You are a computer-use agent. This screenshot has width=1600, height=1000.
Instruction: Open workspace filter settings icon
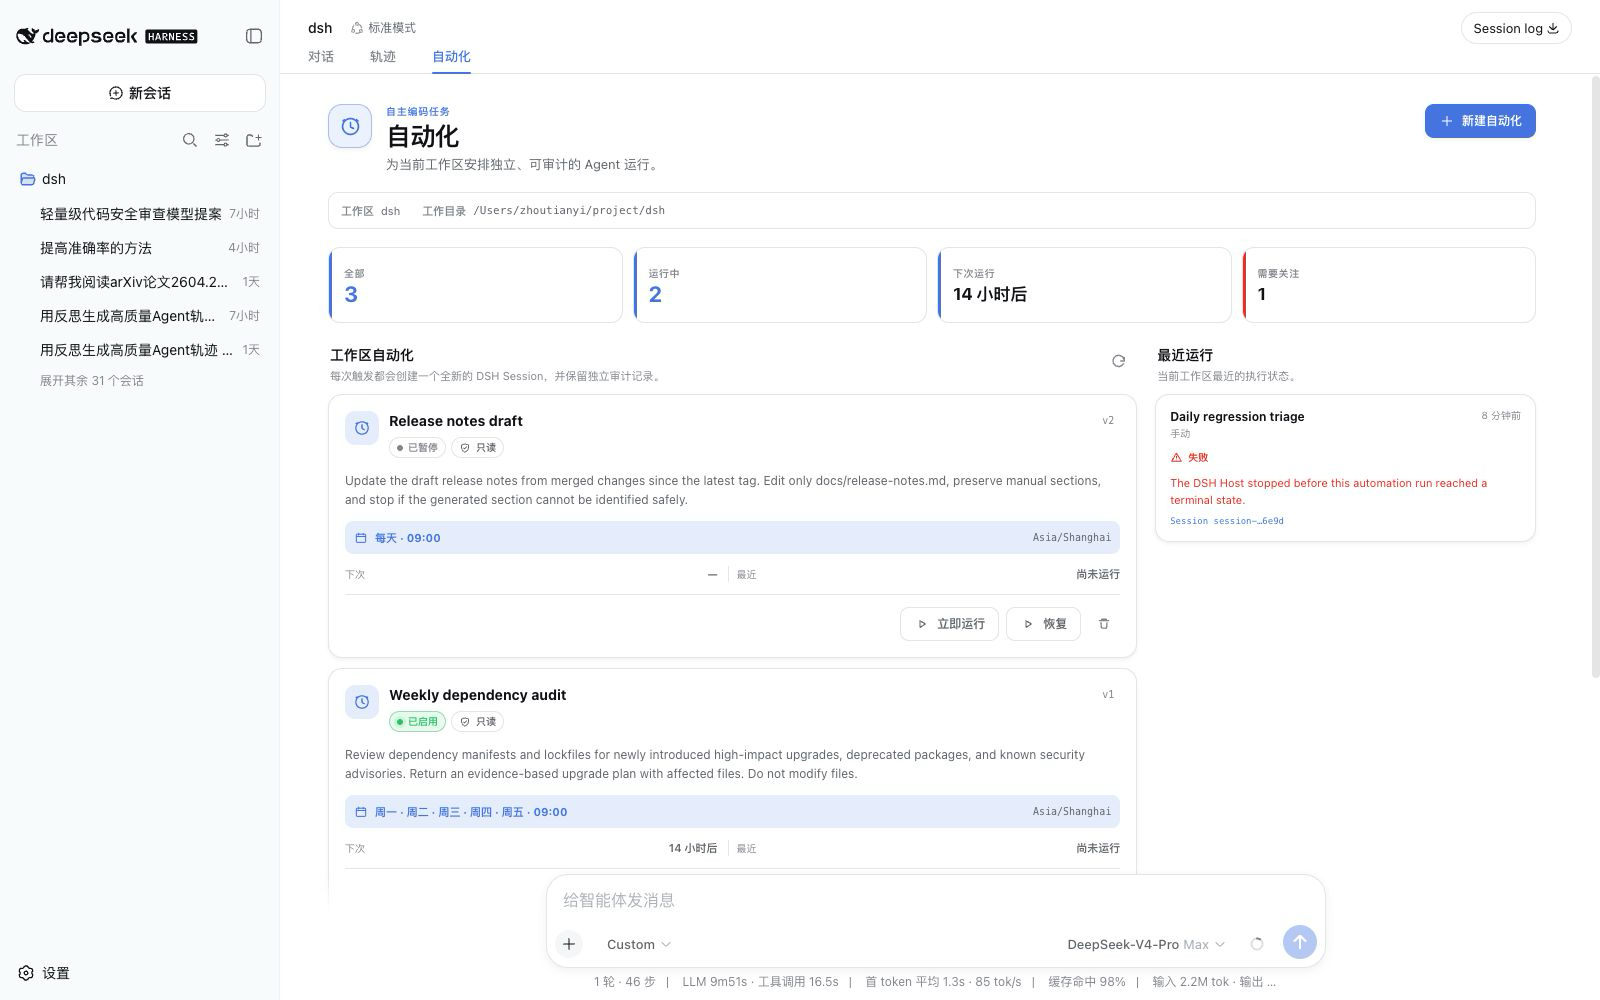coord(222,140)
